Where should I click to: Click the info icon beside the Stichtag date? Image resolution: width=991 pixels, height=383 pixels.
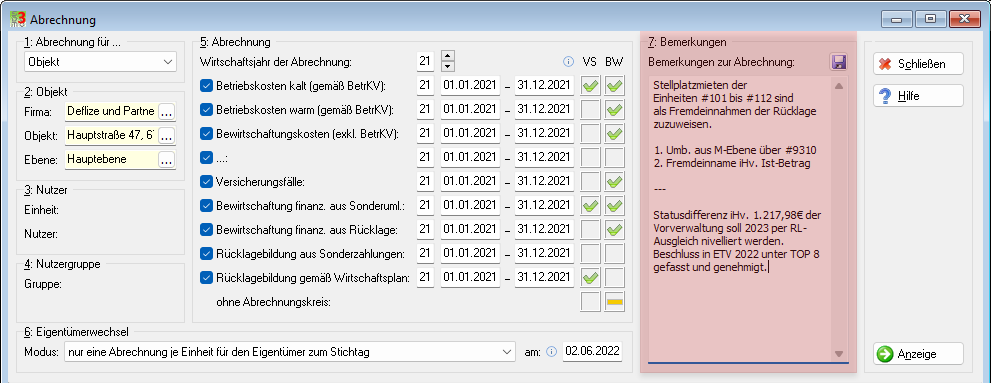click(x=552, y=351)
